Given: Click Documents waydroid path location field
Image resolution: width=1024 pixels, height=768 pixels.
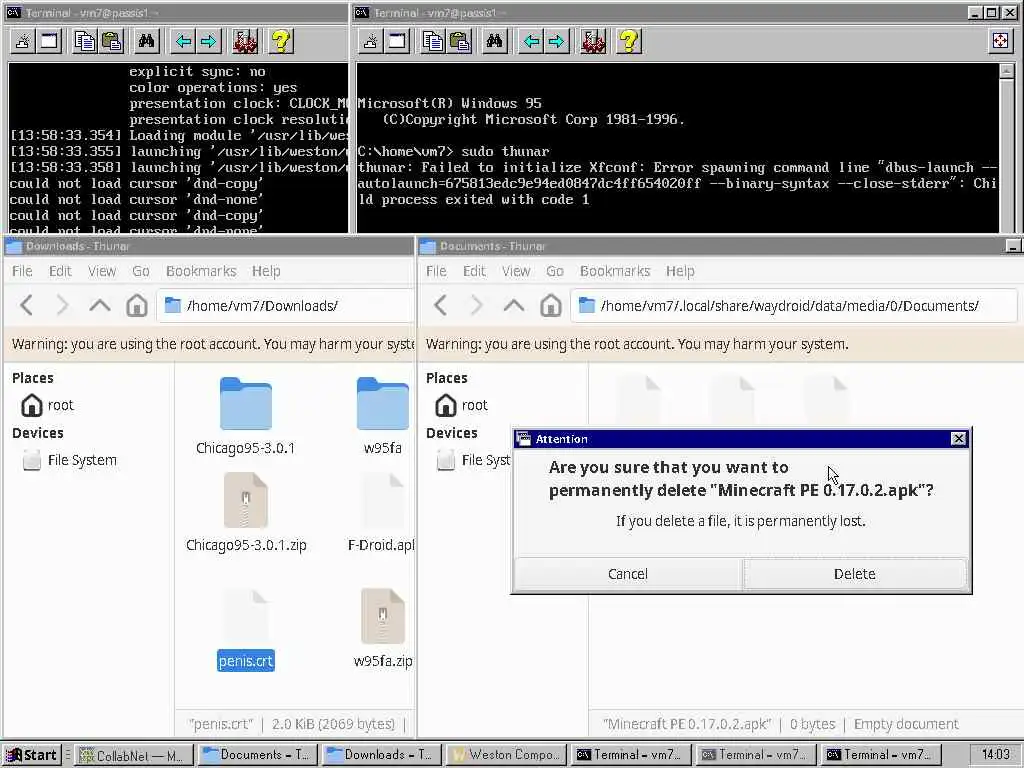Looking at the screenshot, I should (x=793, y=306).
